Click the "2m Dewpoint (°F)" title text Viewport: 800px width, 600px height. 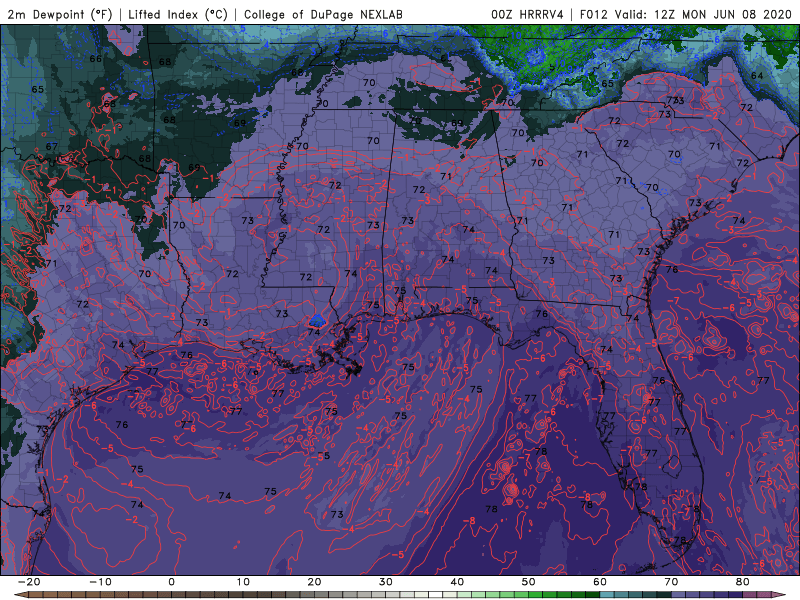[60, 15]
